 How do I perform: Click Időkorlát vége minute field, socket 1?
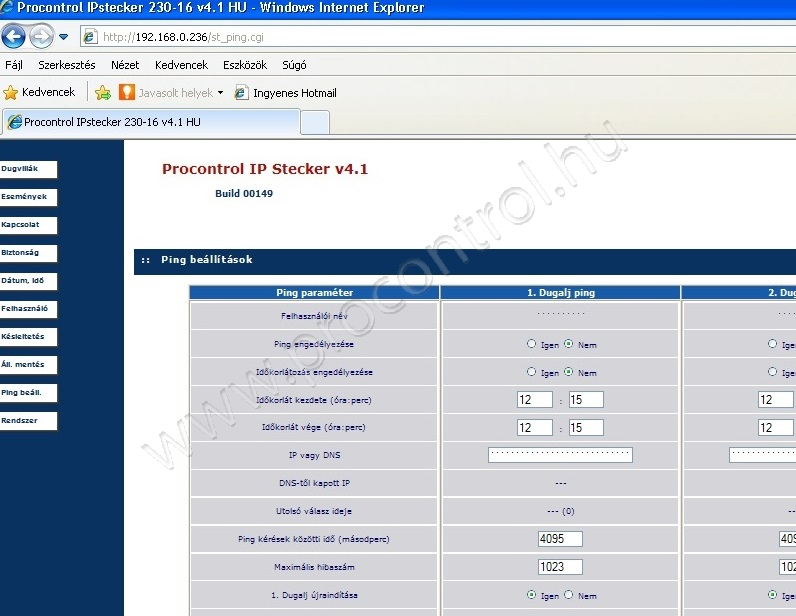pyautogui.click(x=586, y=428)
